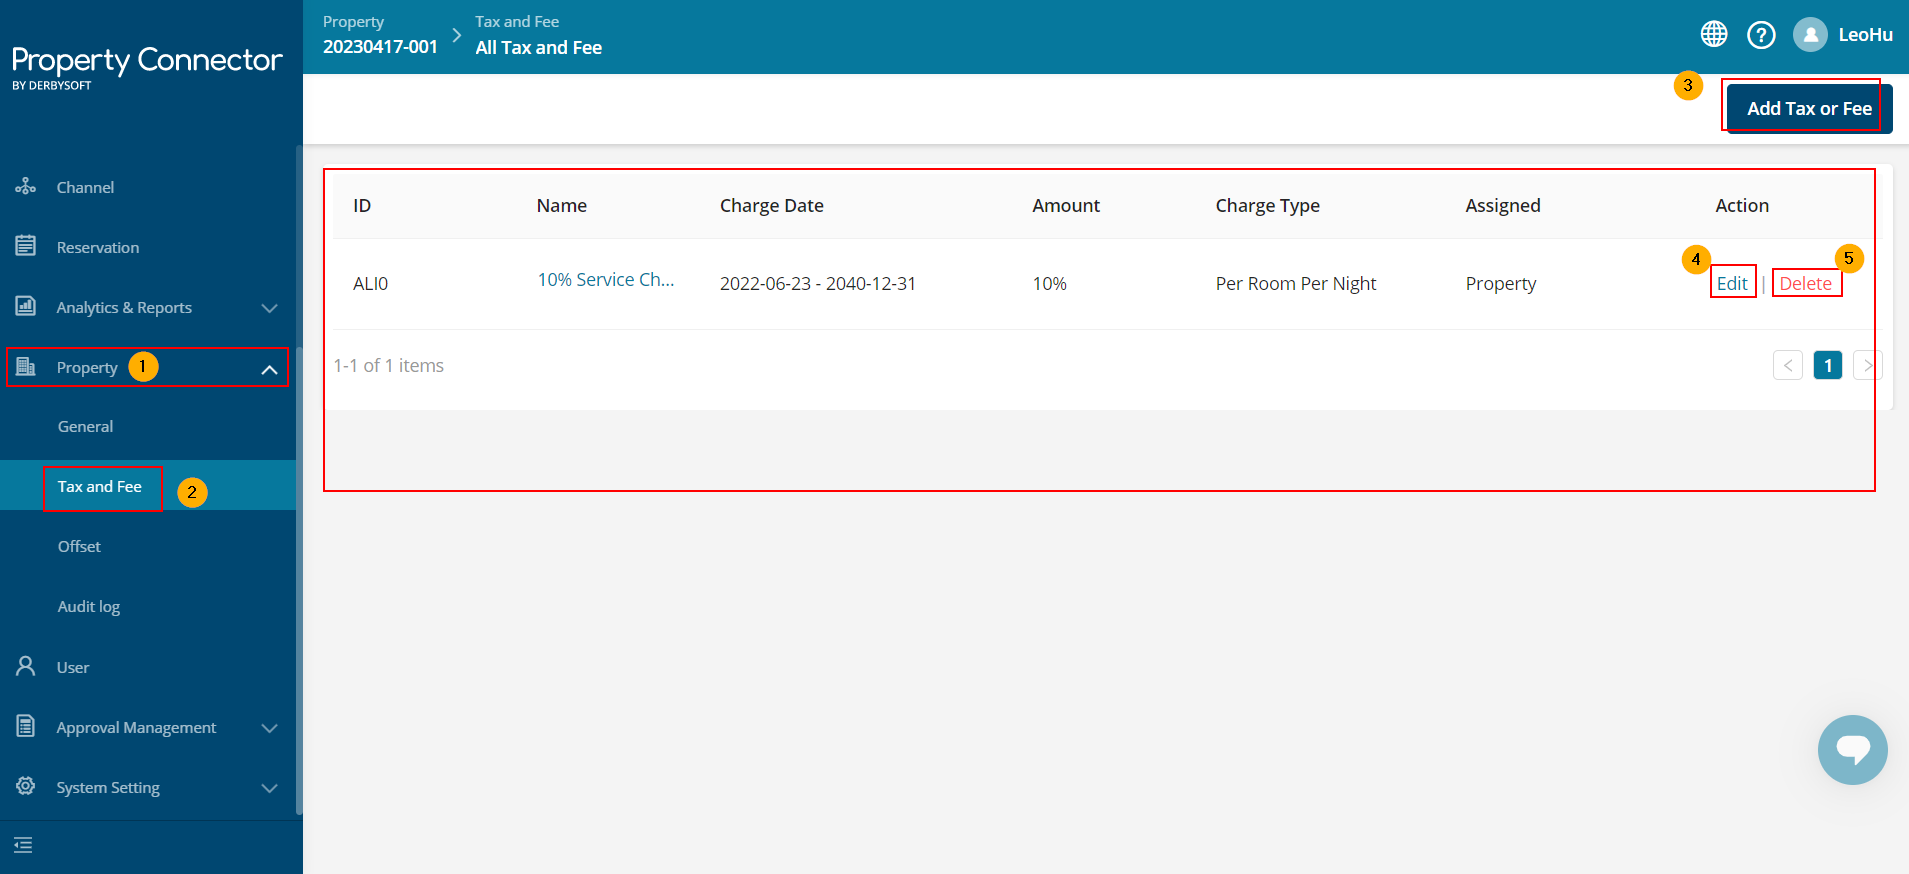This screenshot has width=1909, height=874.
Task: Click the Amount value 10% cell
Action: click(1049, 284)
